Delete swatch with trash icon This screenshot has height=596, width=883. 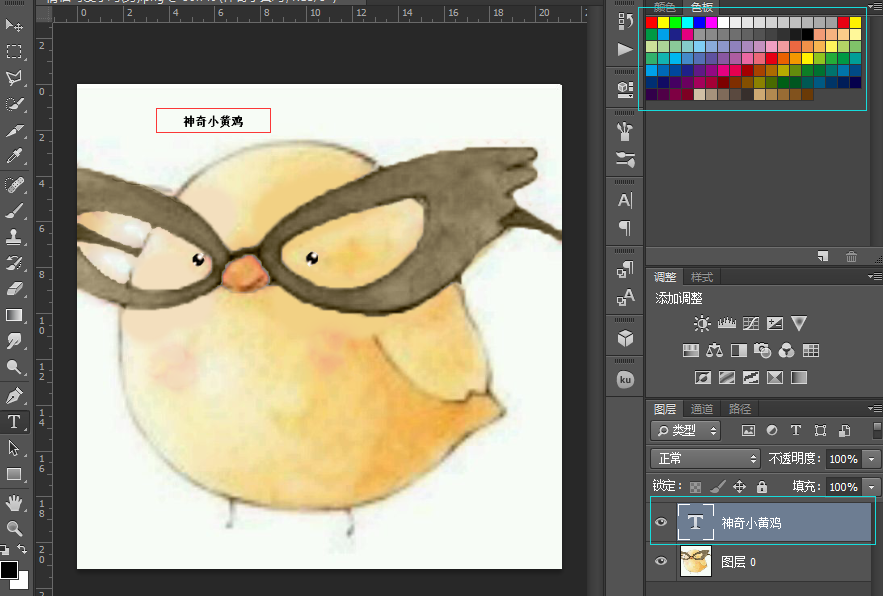click(851, 257)
